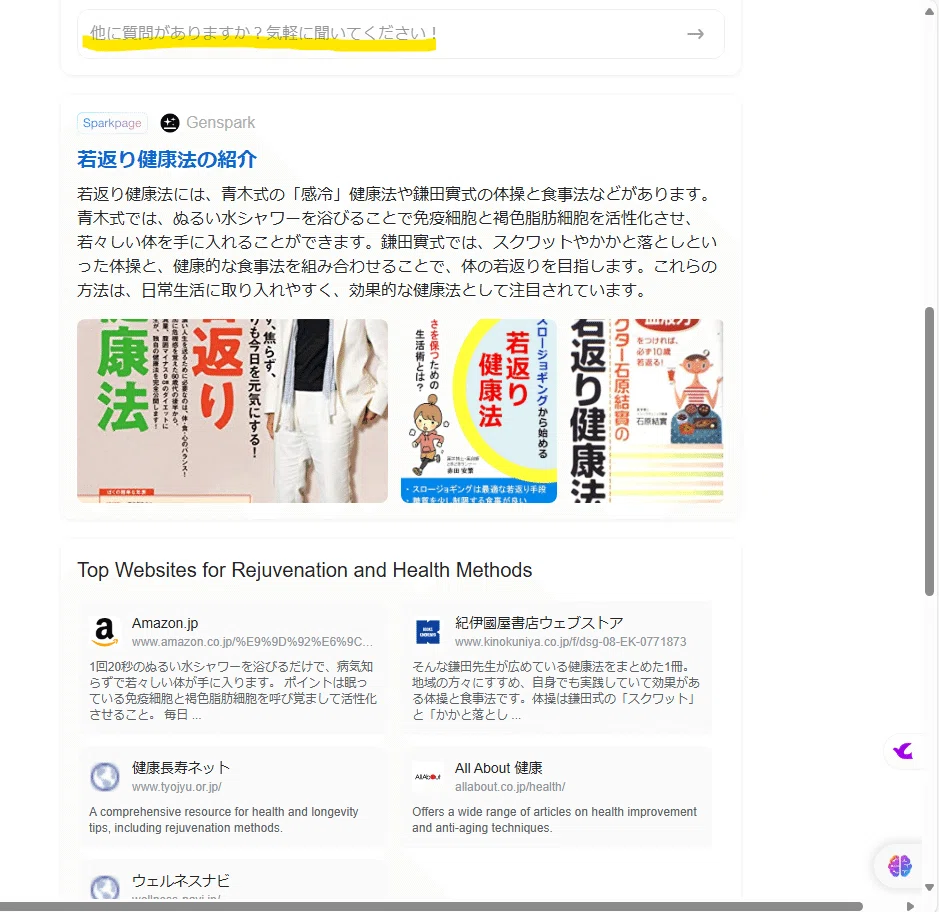The image size is (939, 912).
Task: View the book cover with man in white suit
Action: click(x=232, y=411)
